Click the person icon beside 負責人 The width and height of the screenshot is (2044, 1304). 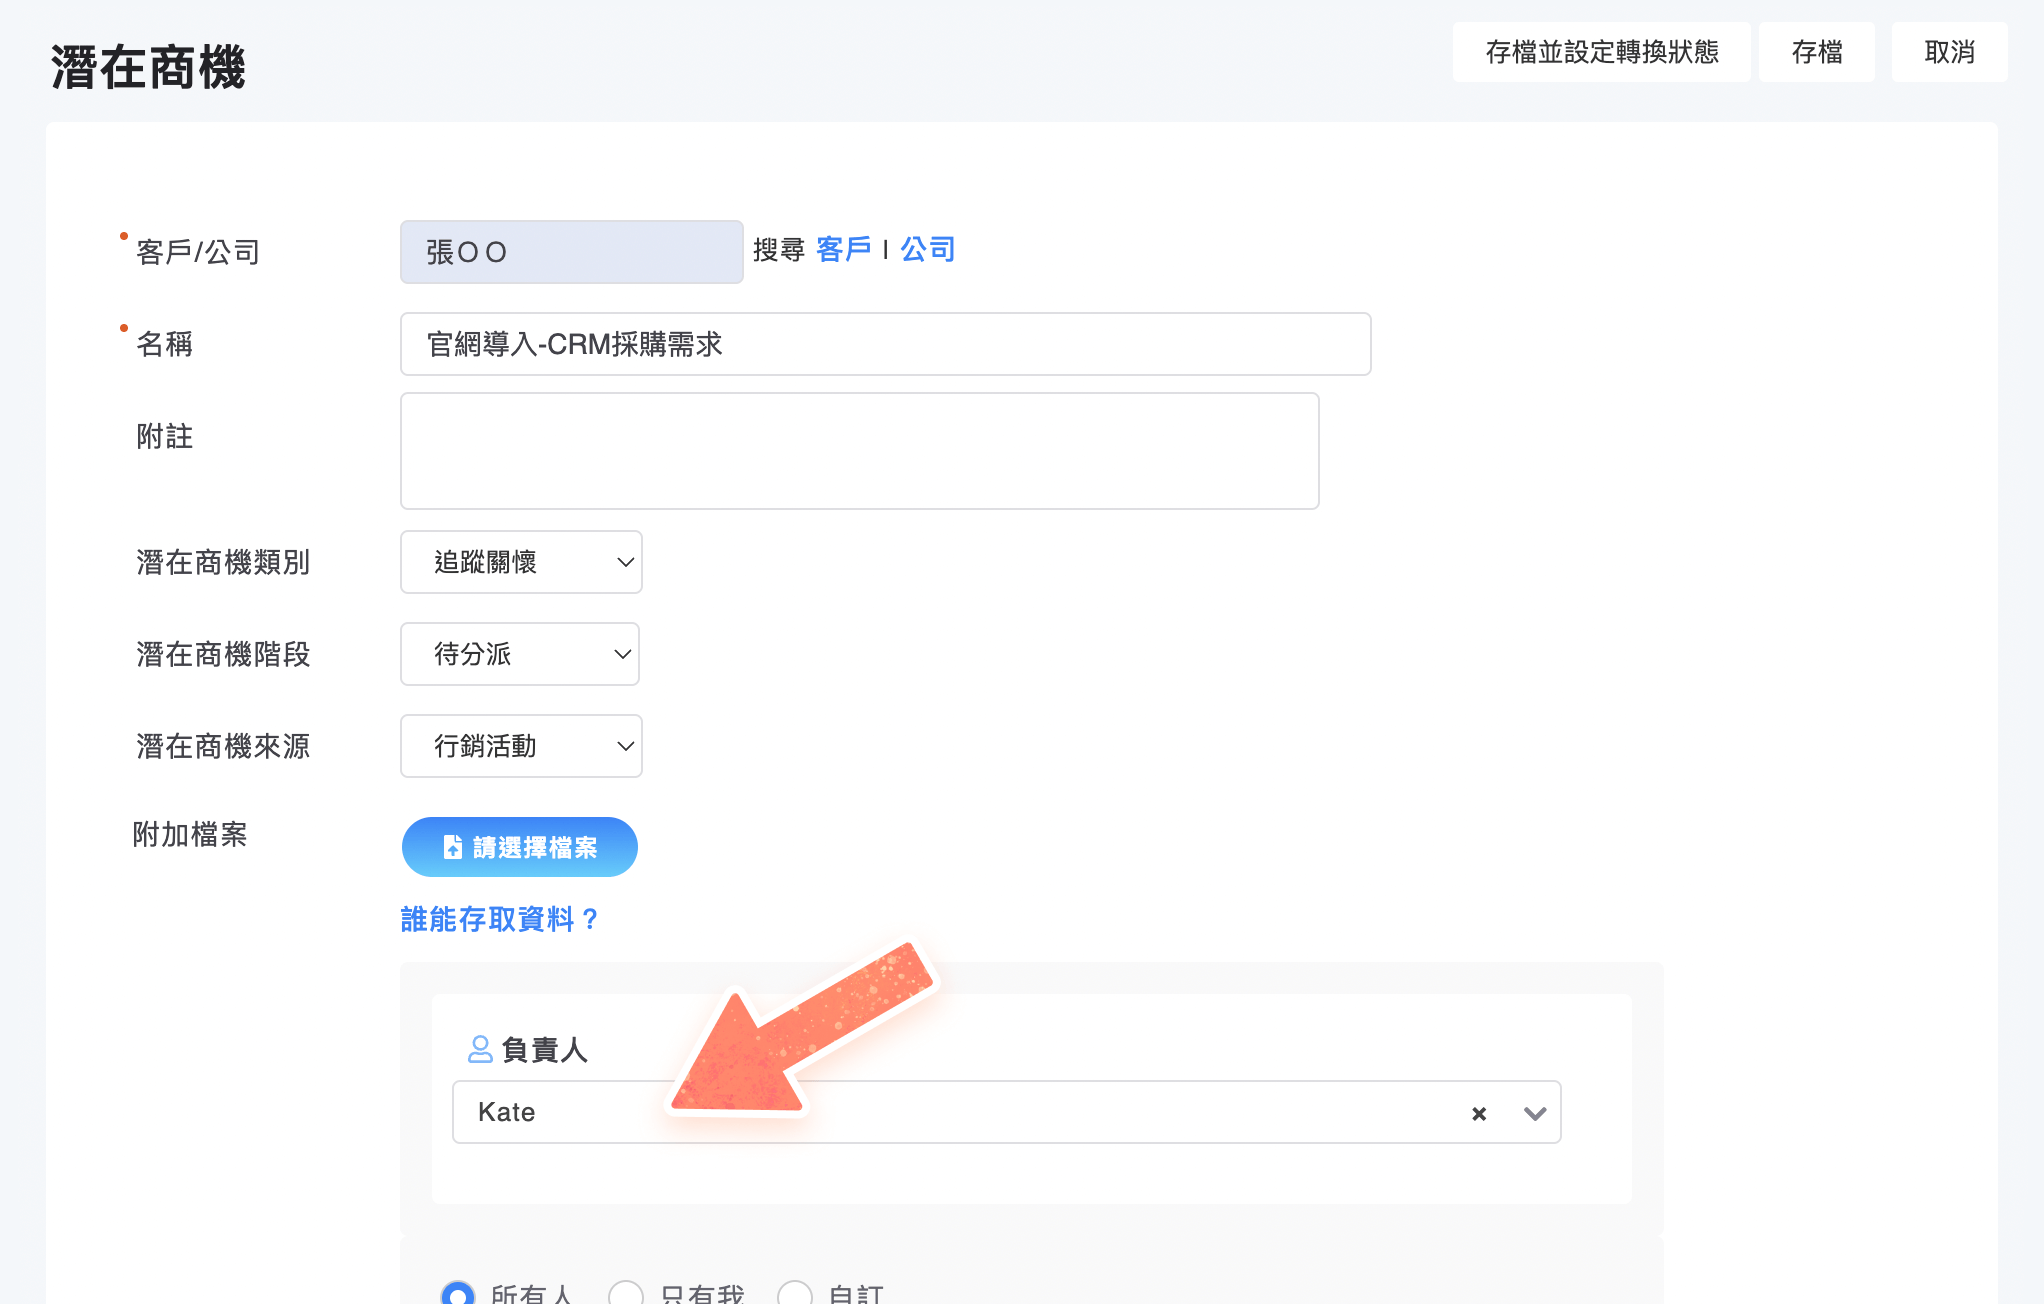[480, 1049]
